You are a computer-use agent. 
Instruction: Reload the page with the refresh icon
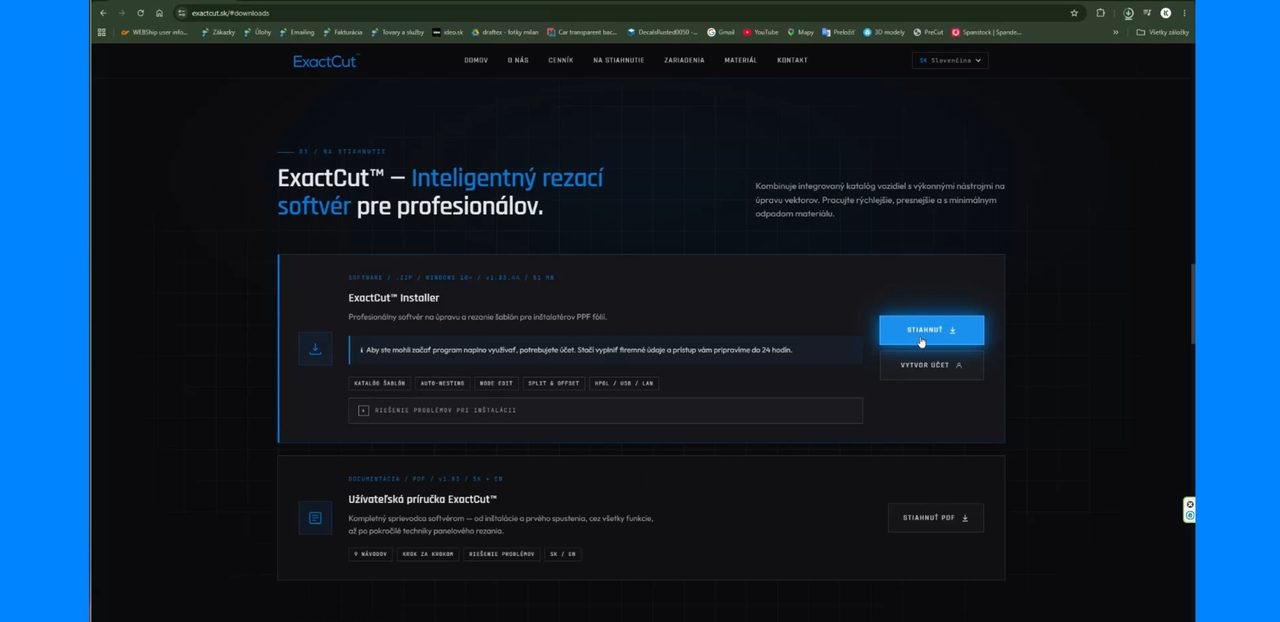click(140, 13)
